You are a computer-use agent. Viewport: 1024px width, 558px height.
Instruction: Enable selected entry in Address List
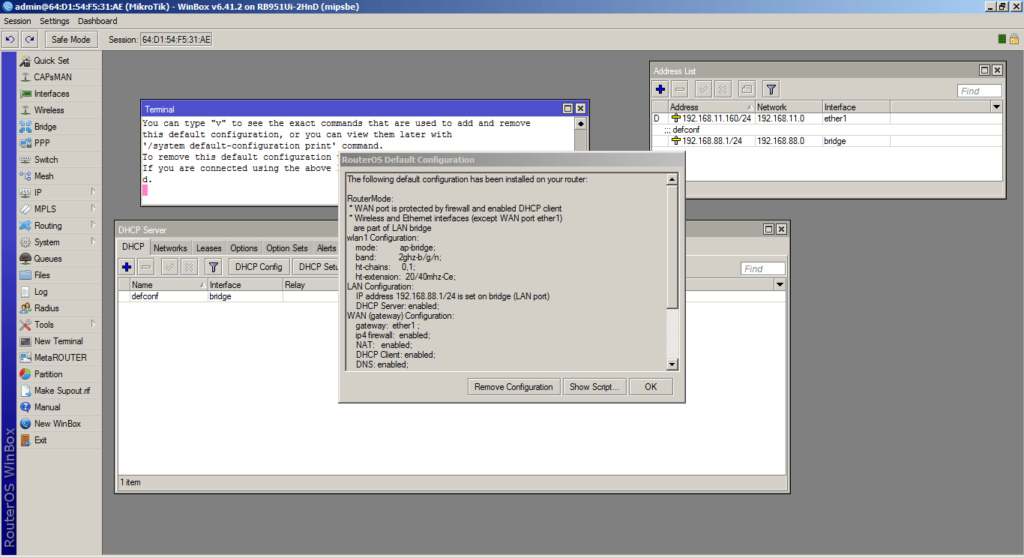[703, 90]
